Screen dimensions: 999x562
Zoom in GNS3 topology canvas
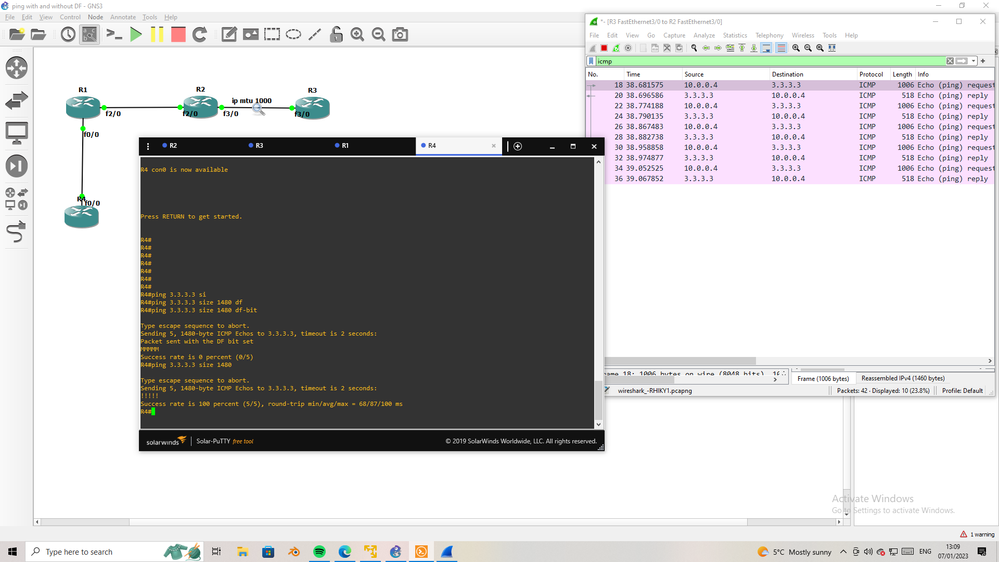pos(357,34)
